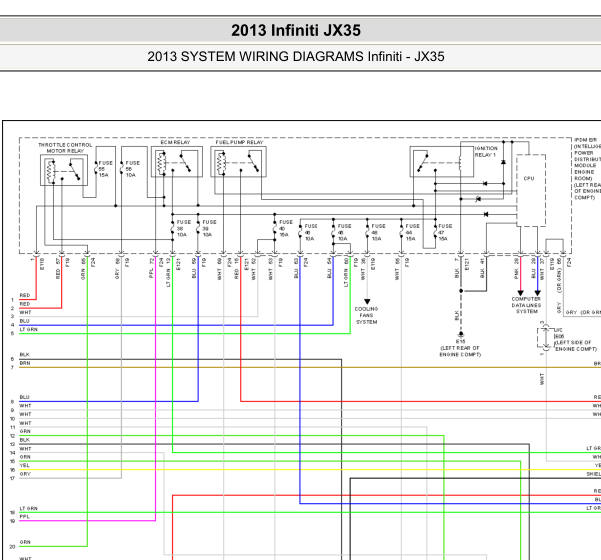601x560 pixels.
Task: Select the 'ECM RELAY' label
Action: click(175, 142)
